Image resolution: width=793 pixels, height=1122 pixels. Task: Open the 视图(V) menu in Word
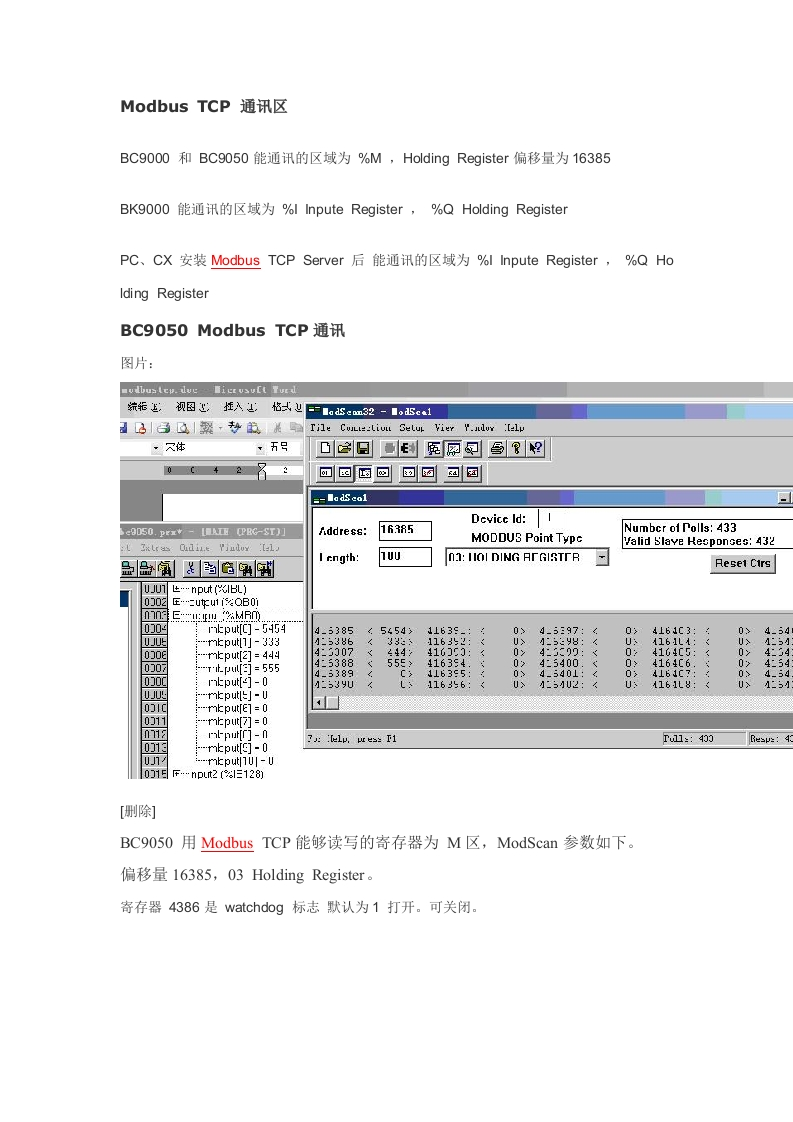pos(193,406)
